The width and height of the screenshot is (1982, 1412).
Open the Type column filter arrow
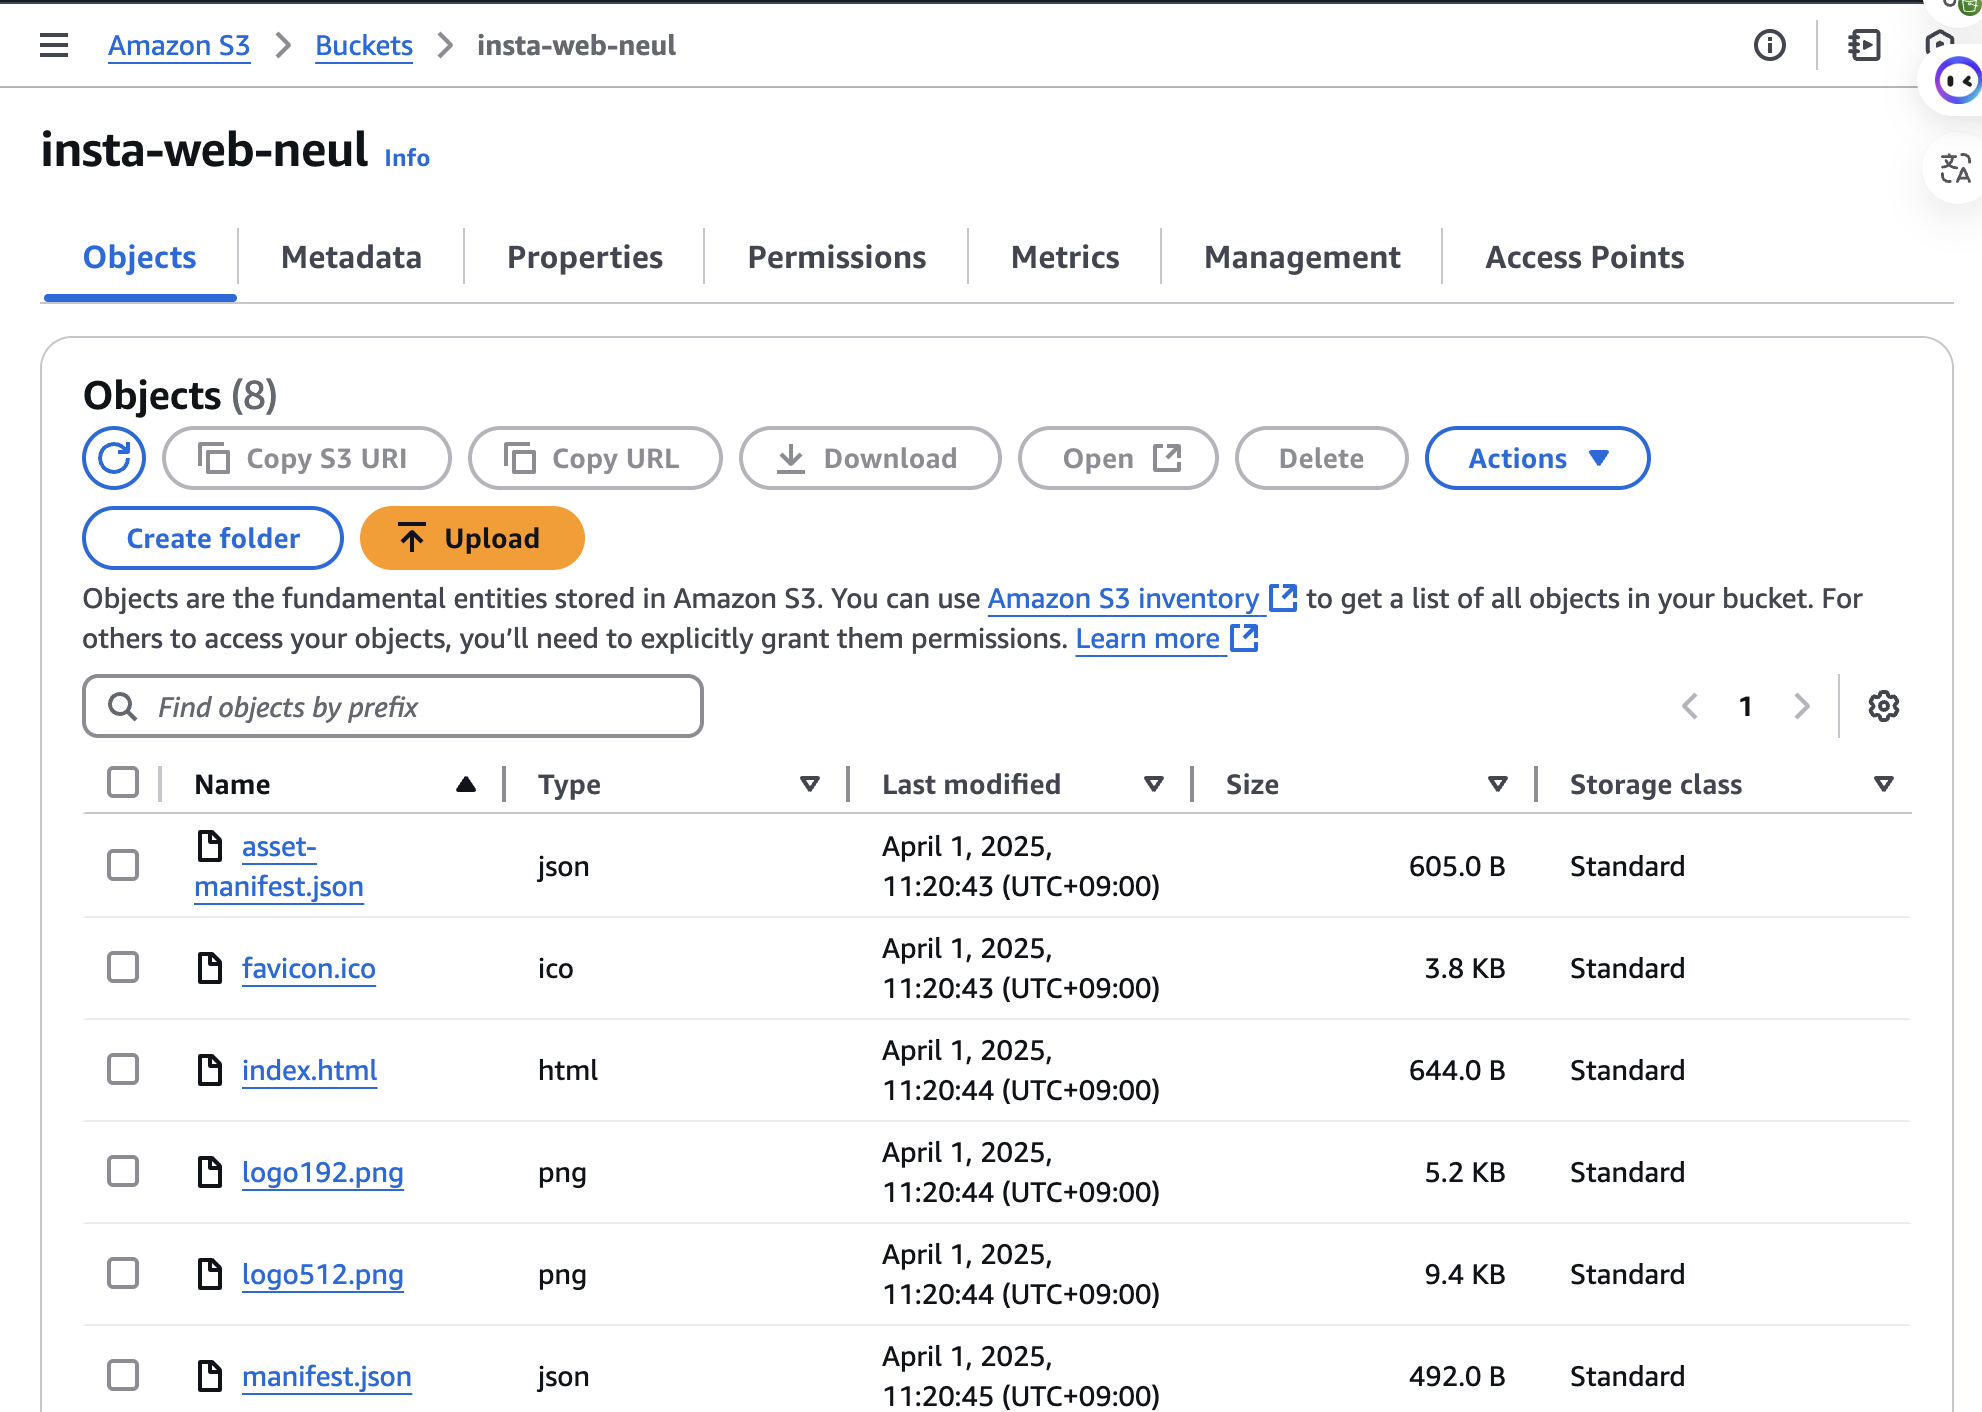tap(810, 784)
